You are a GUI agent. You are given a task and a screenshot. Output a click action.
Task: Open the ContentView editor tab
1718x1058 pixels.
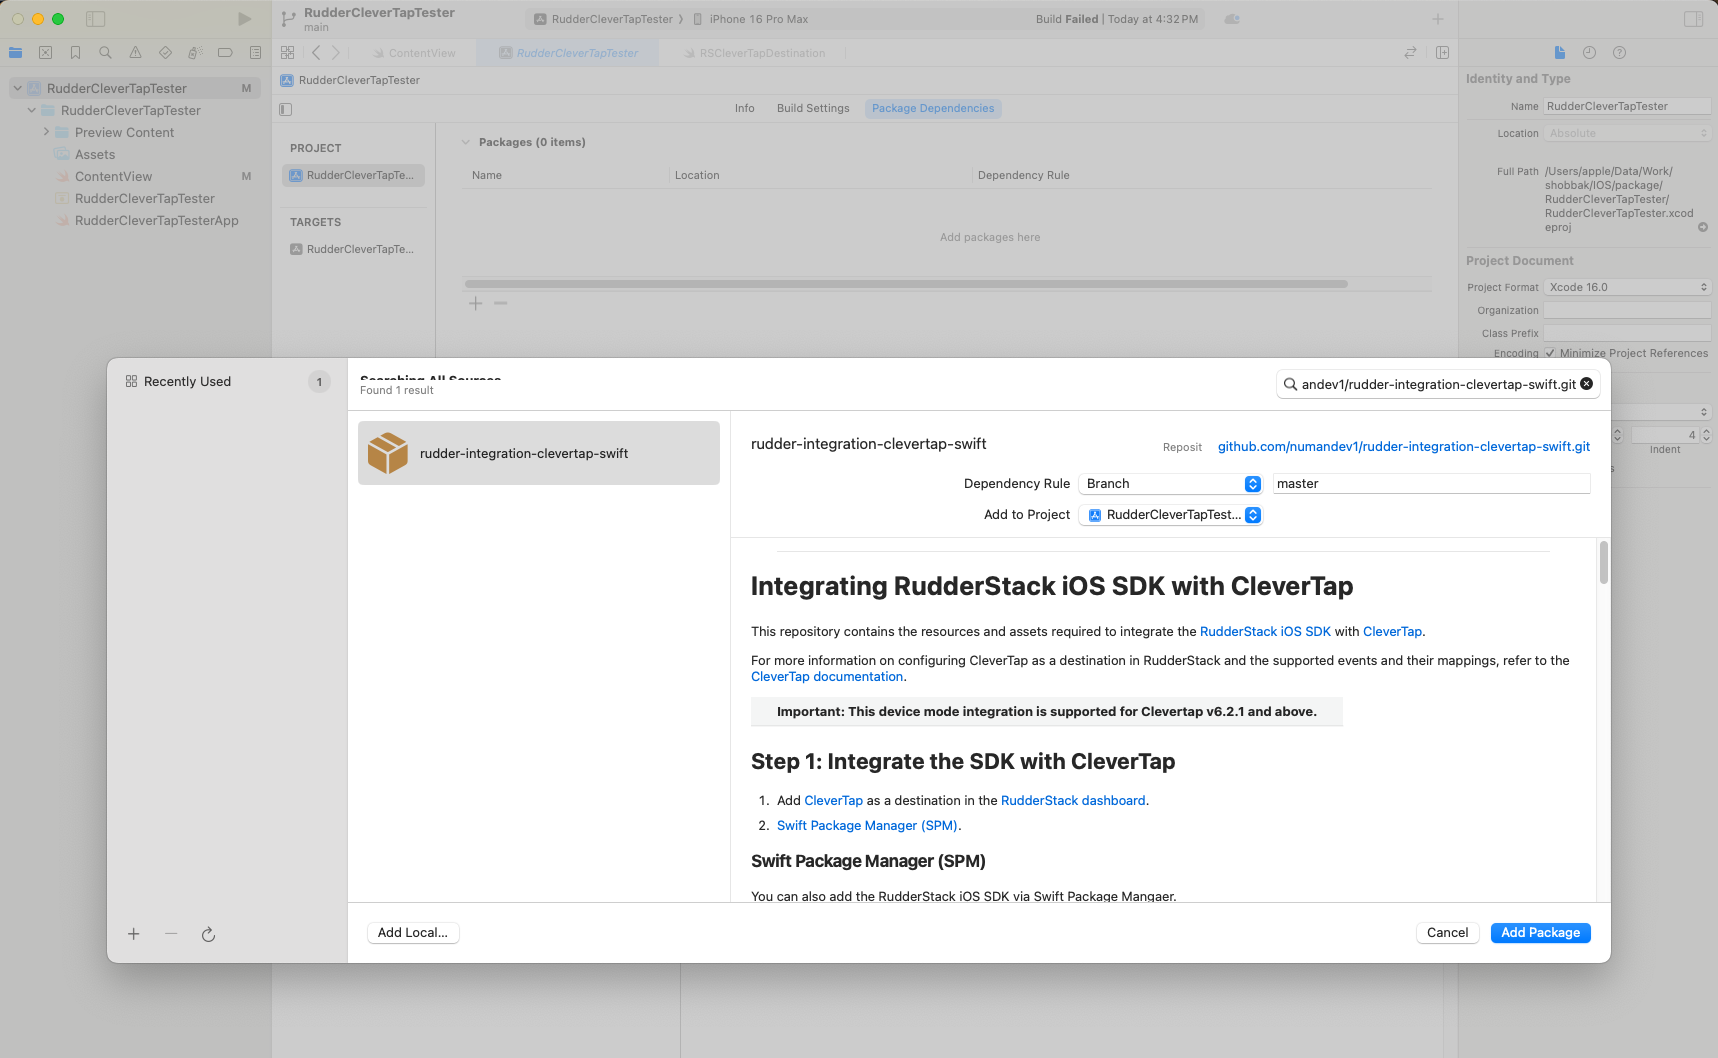point(414,53)
